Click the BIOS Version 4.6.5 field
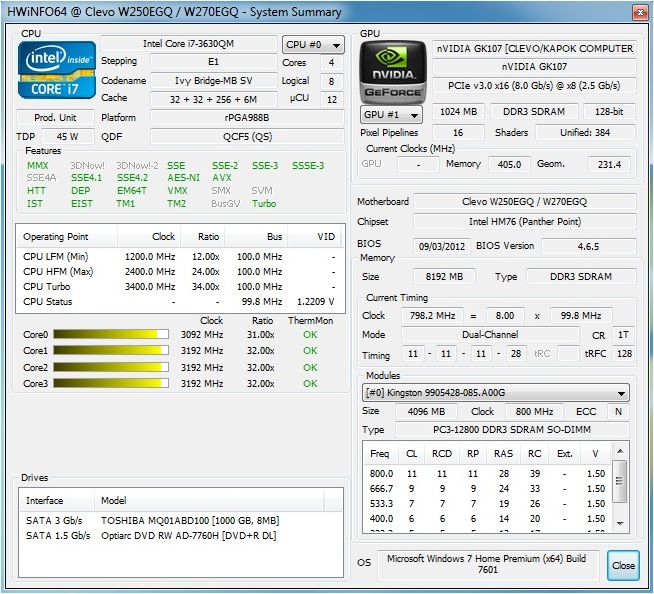Image resolution: width=654 pixels, height=594 pixels. (589, 246)
